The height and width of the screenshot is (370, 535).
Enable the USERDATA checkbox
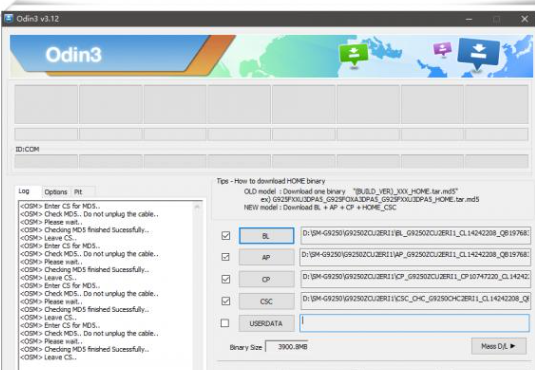click(x=225, y=323)
